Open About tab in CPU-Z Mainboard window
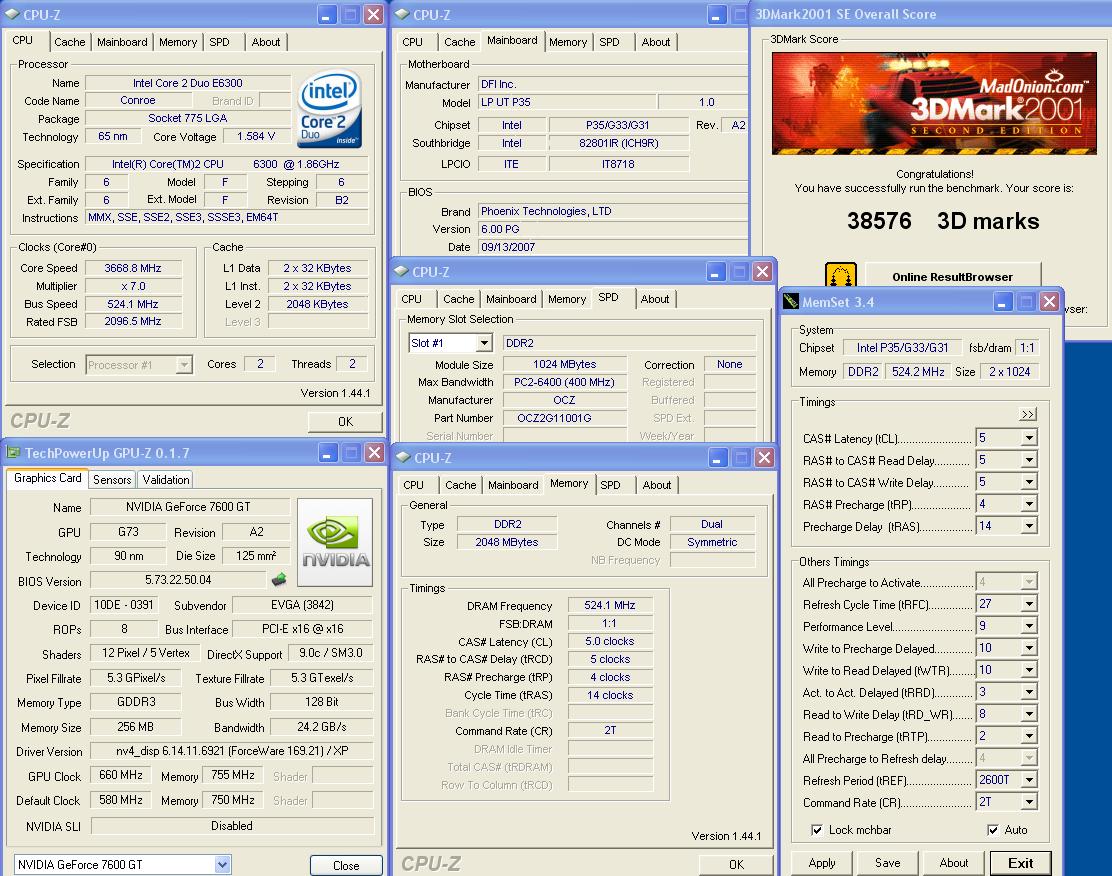This screenshot has height=876, width=1112. click(x=656, y=42)
